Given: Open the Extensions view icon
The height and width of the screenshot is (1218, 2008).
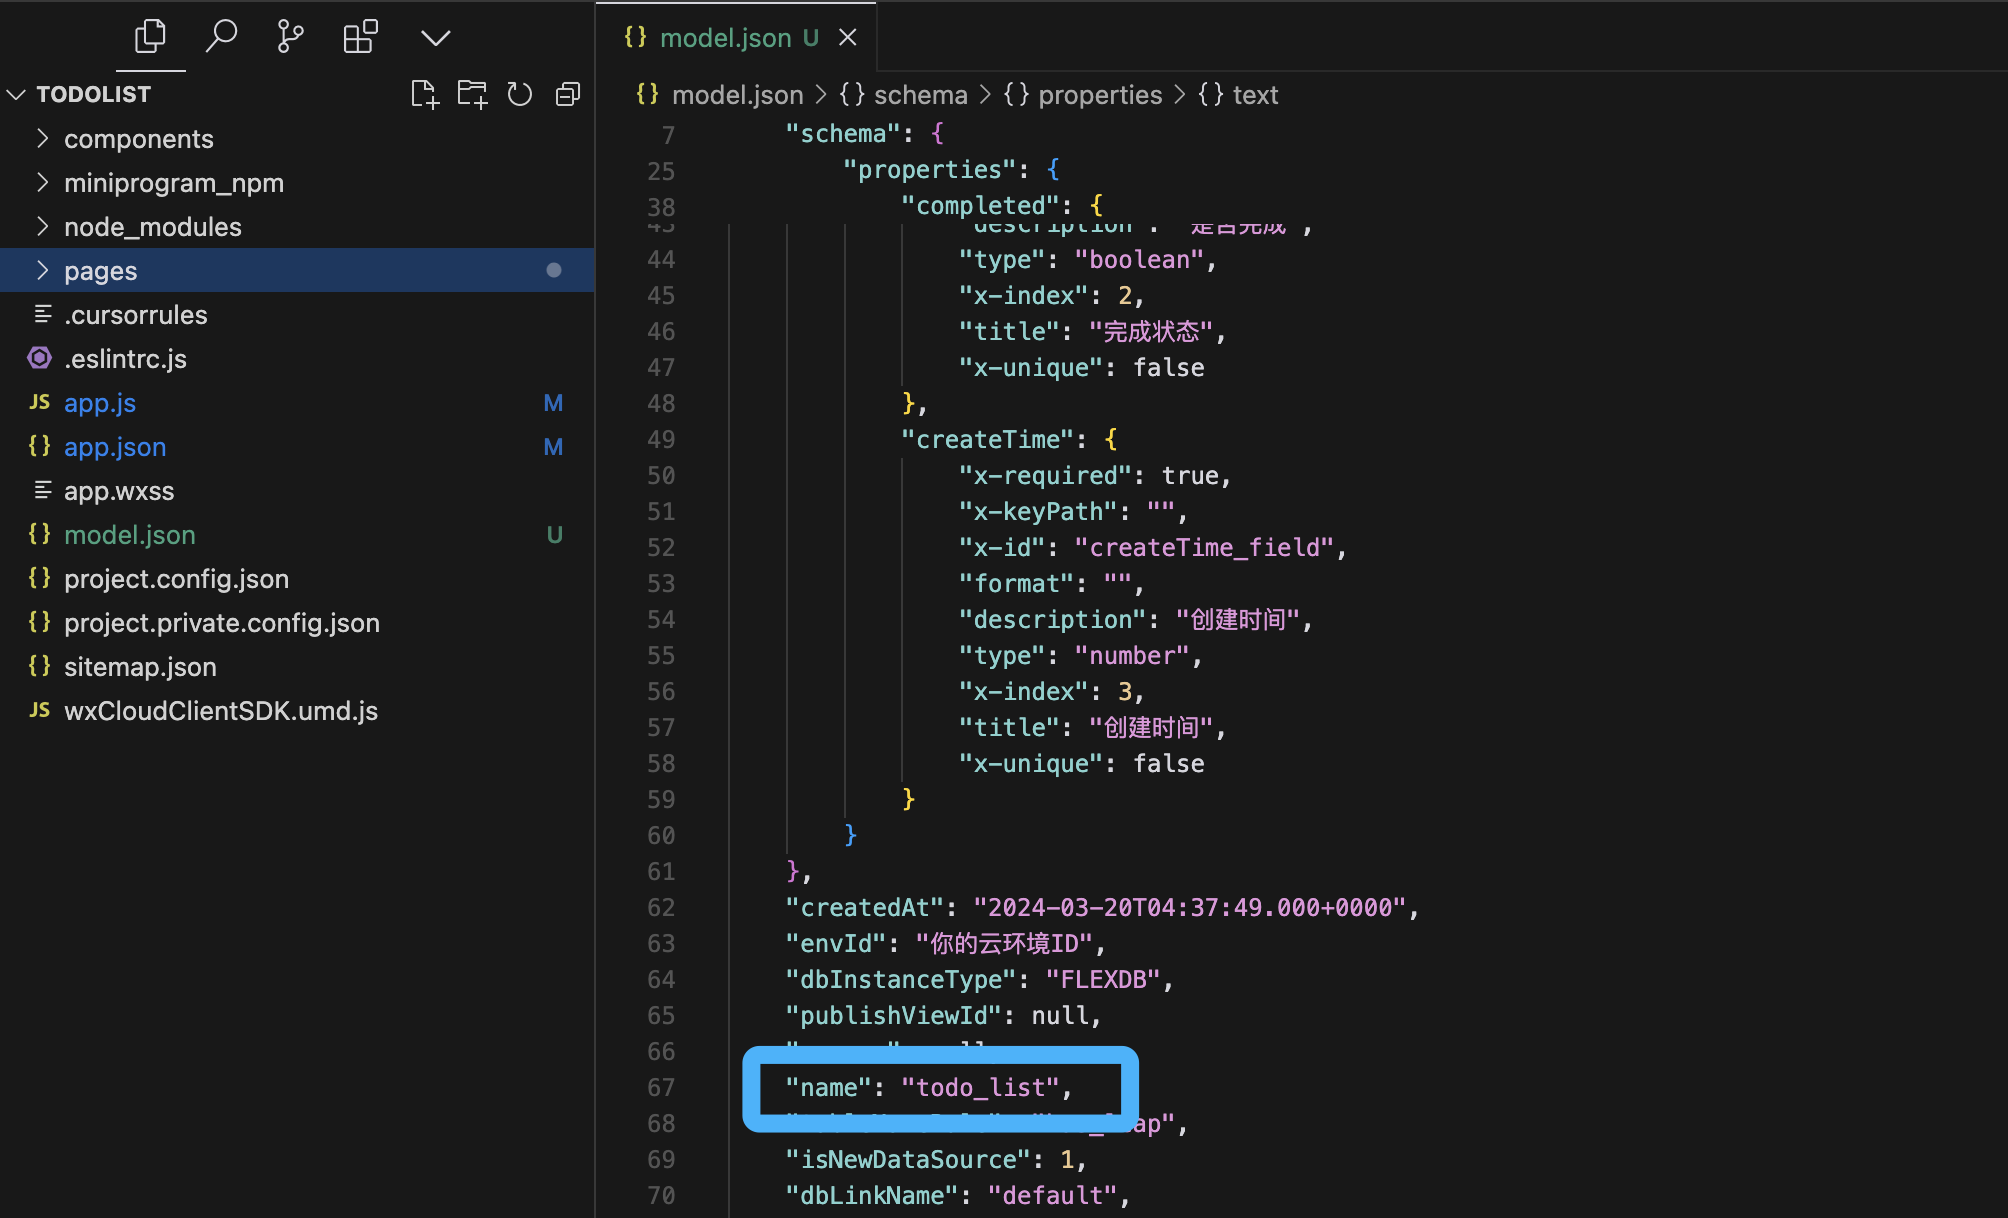Looking at the screenshot, I should (360, 38).
